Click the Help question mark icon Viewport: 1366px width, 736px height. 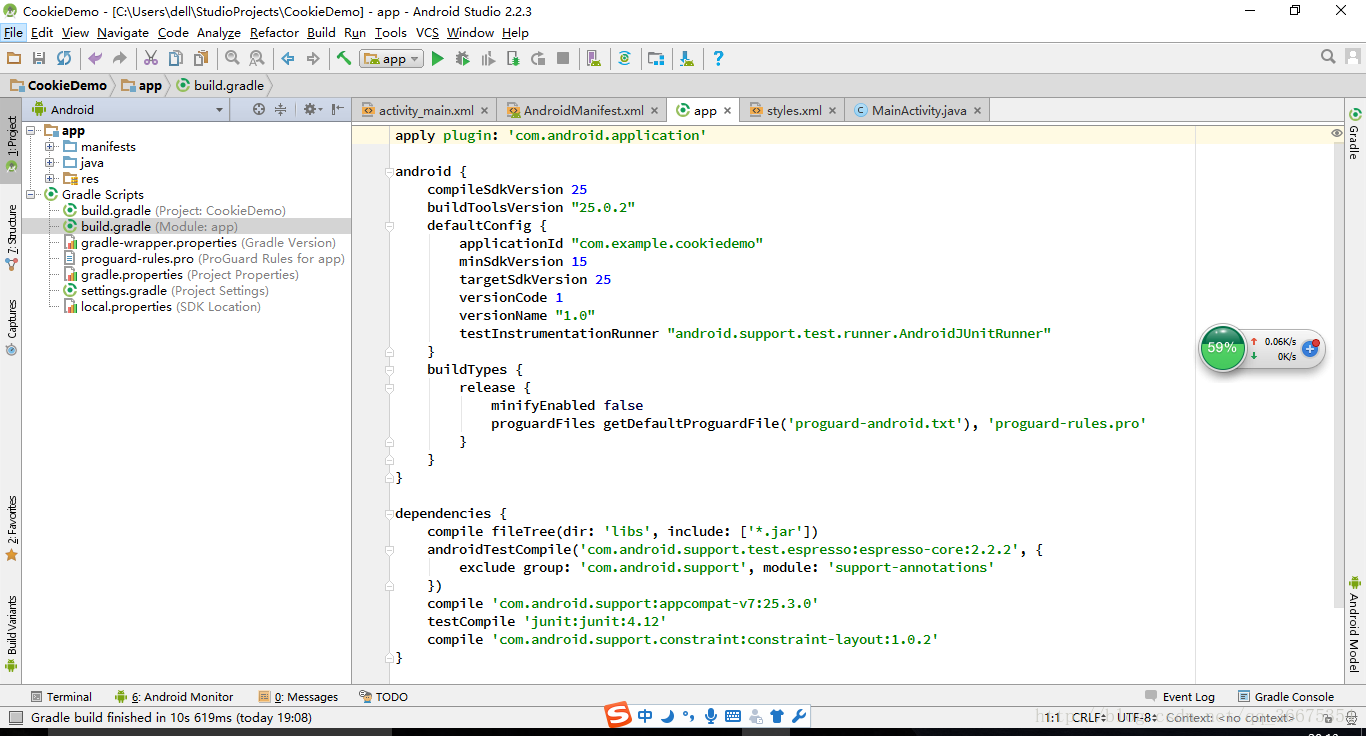click(717, 59)
